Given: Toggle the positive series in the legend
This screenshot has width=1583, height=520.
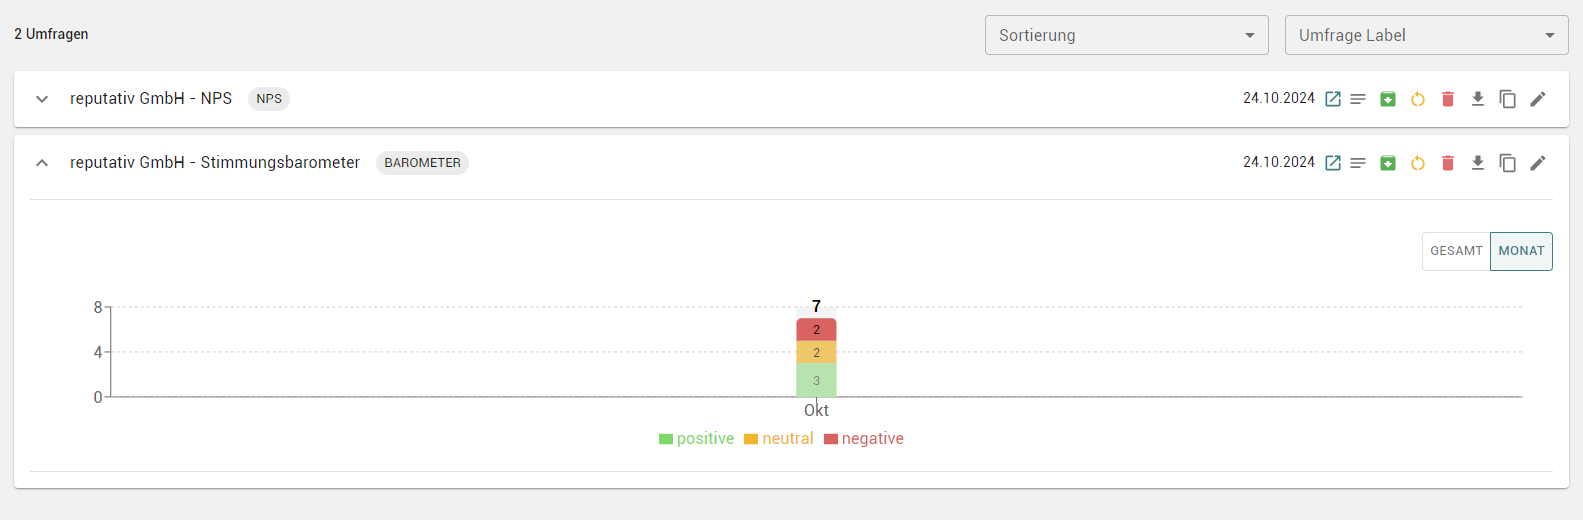Looking at the screenshot, I should tap(697, 439).
